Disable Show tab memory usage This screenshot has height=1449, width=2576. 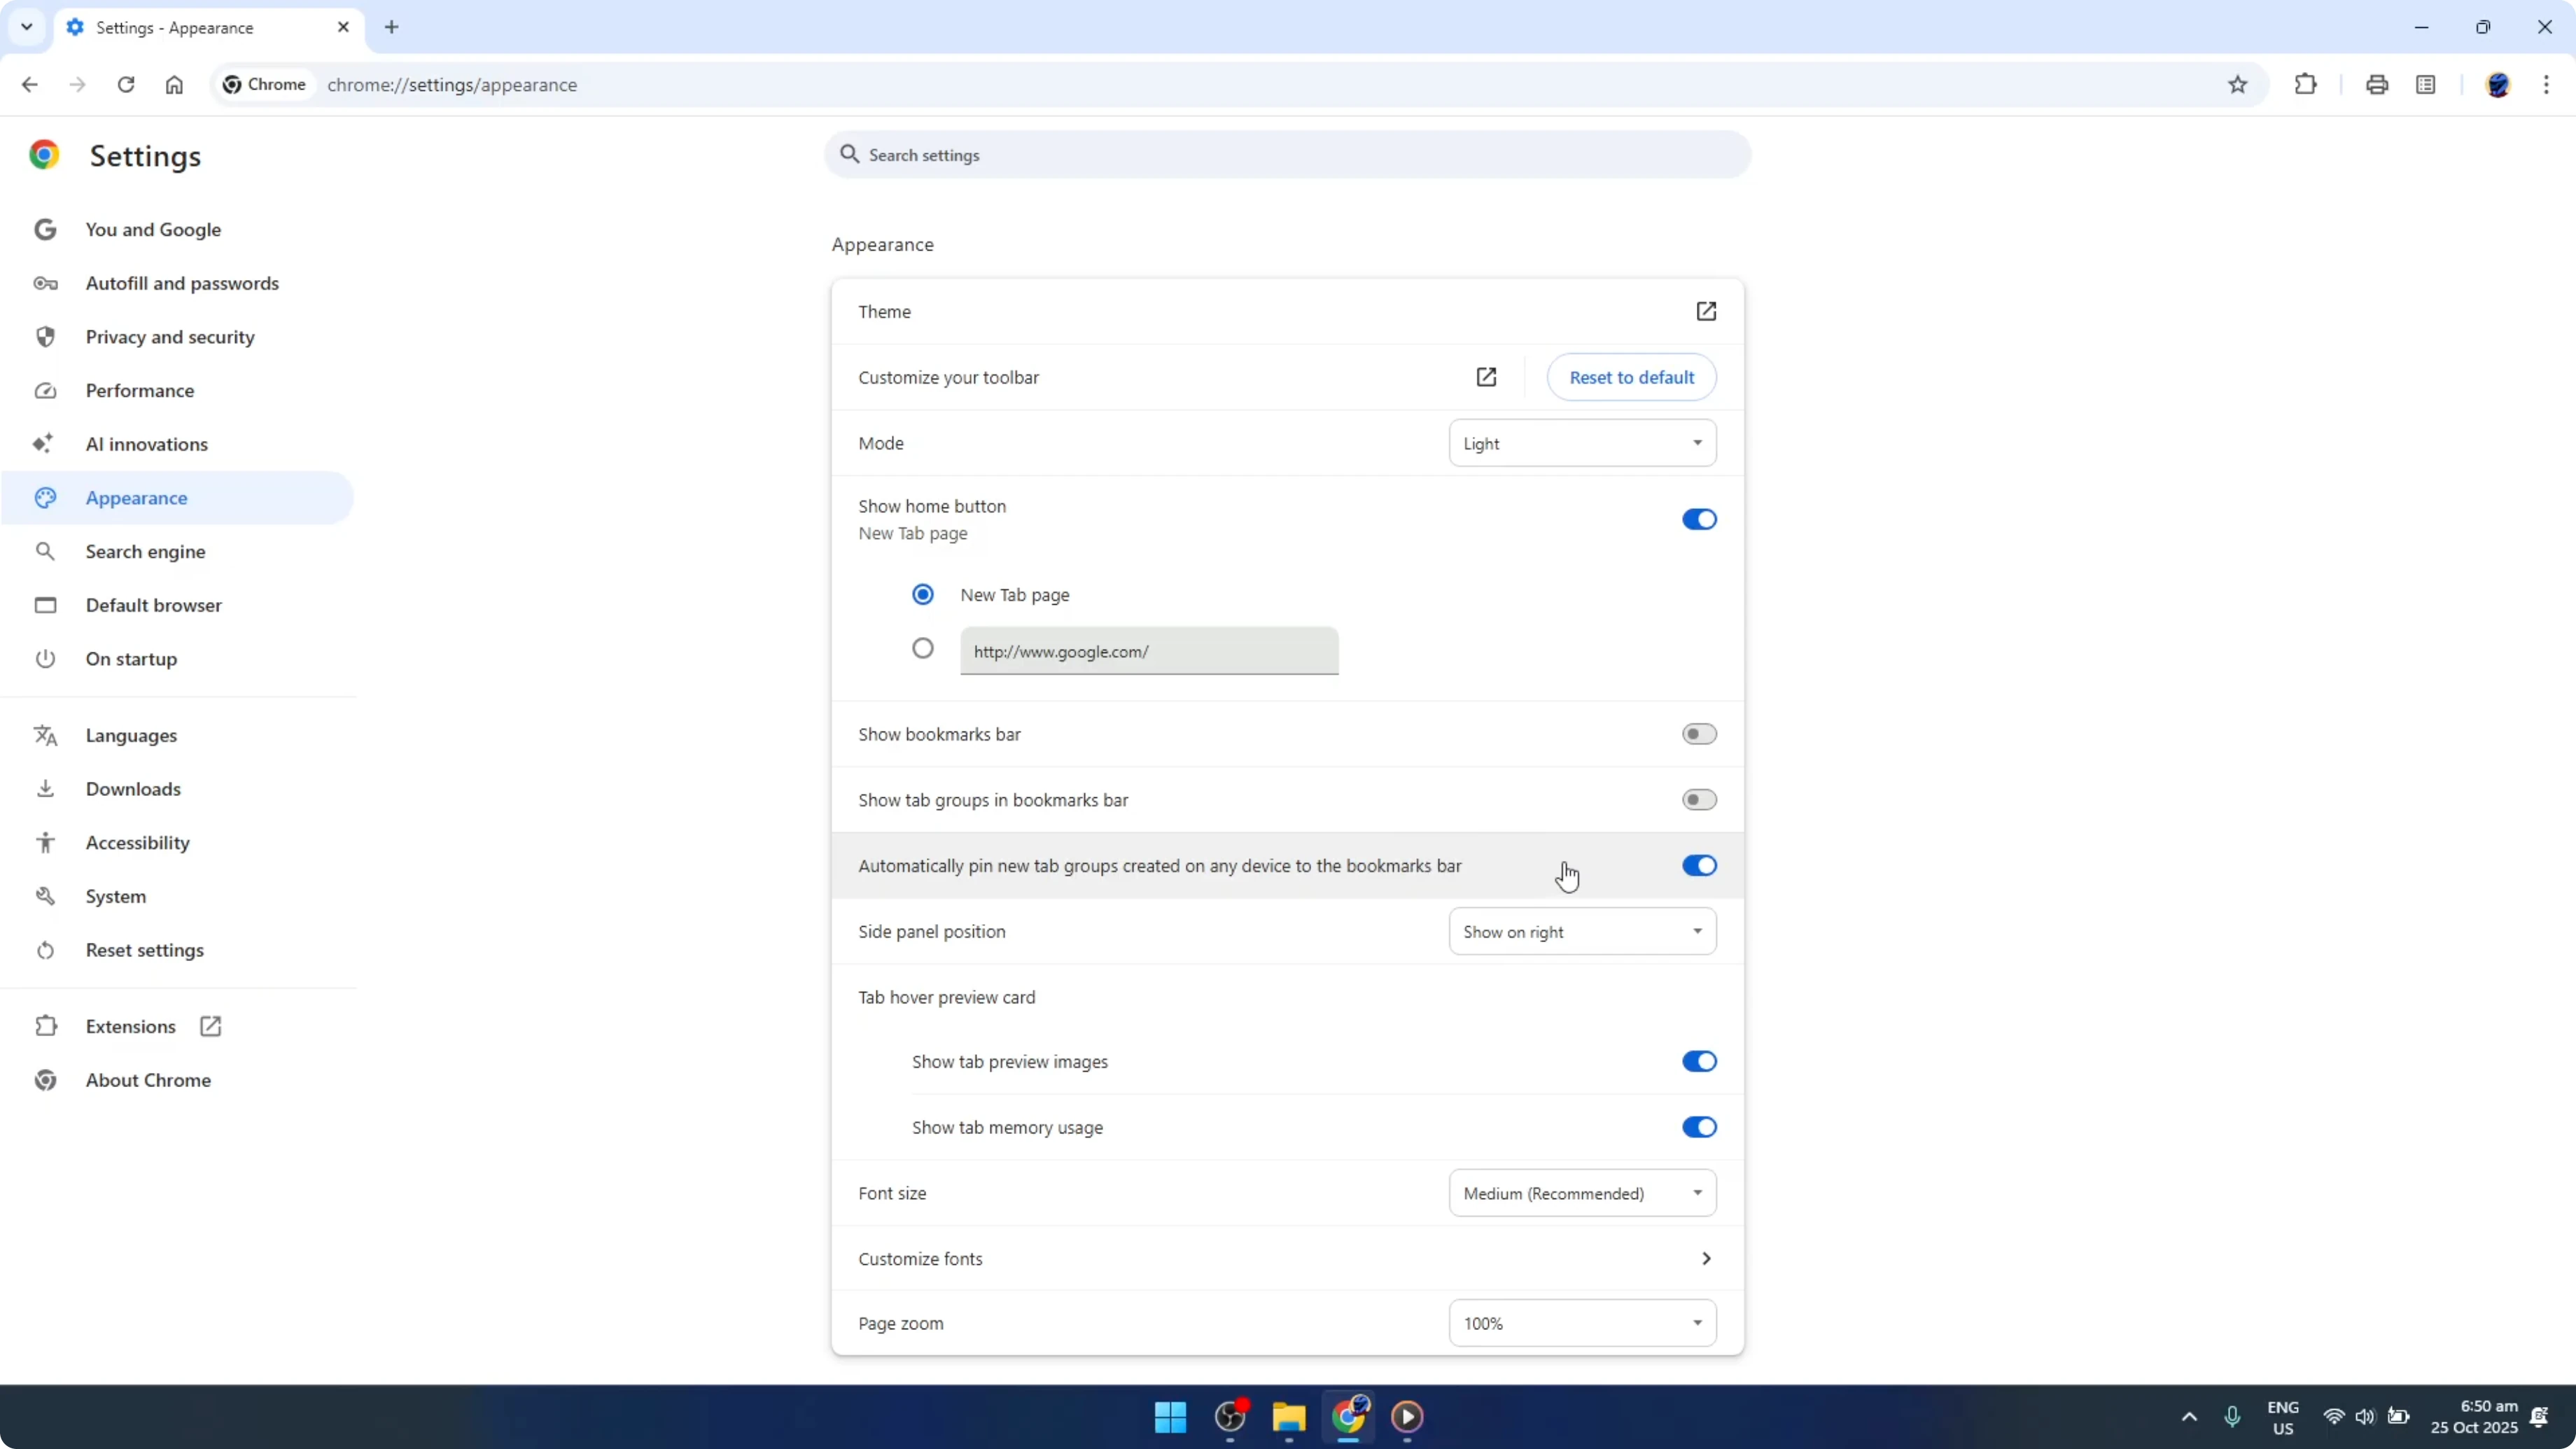(1698, 1127)
